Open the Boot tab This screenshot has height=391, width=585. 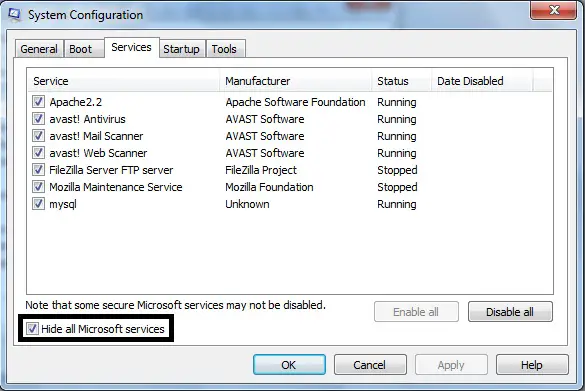coord(84,49)
